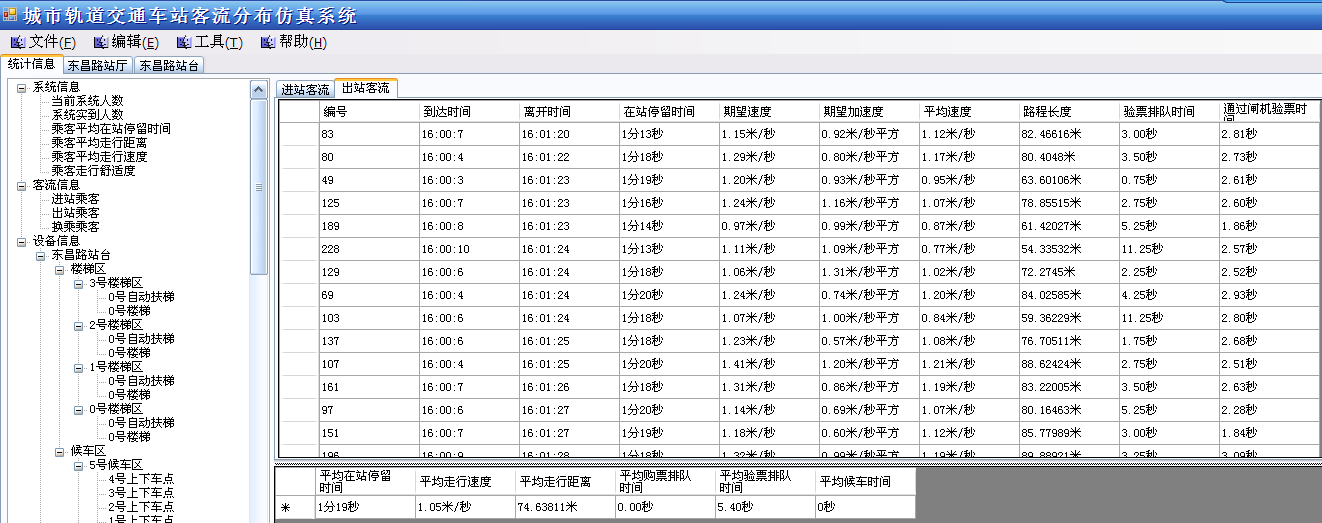This screenshot has width=1322, height=523.
Task: Select 当前系统人数 in the tree
Action: point(87,101)
